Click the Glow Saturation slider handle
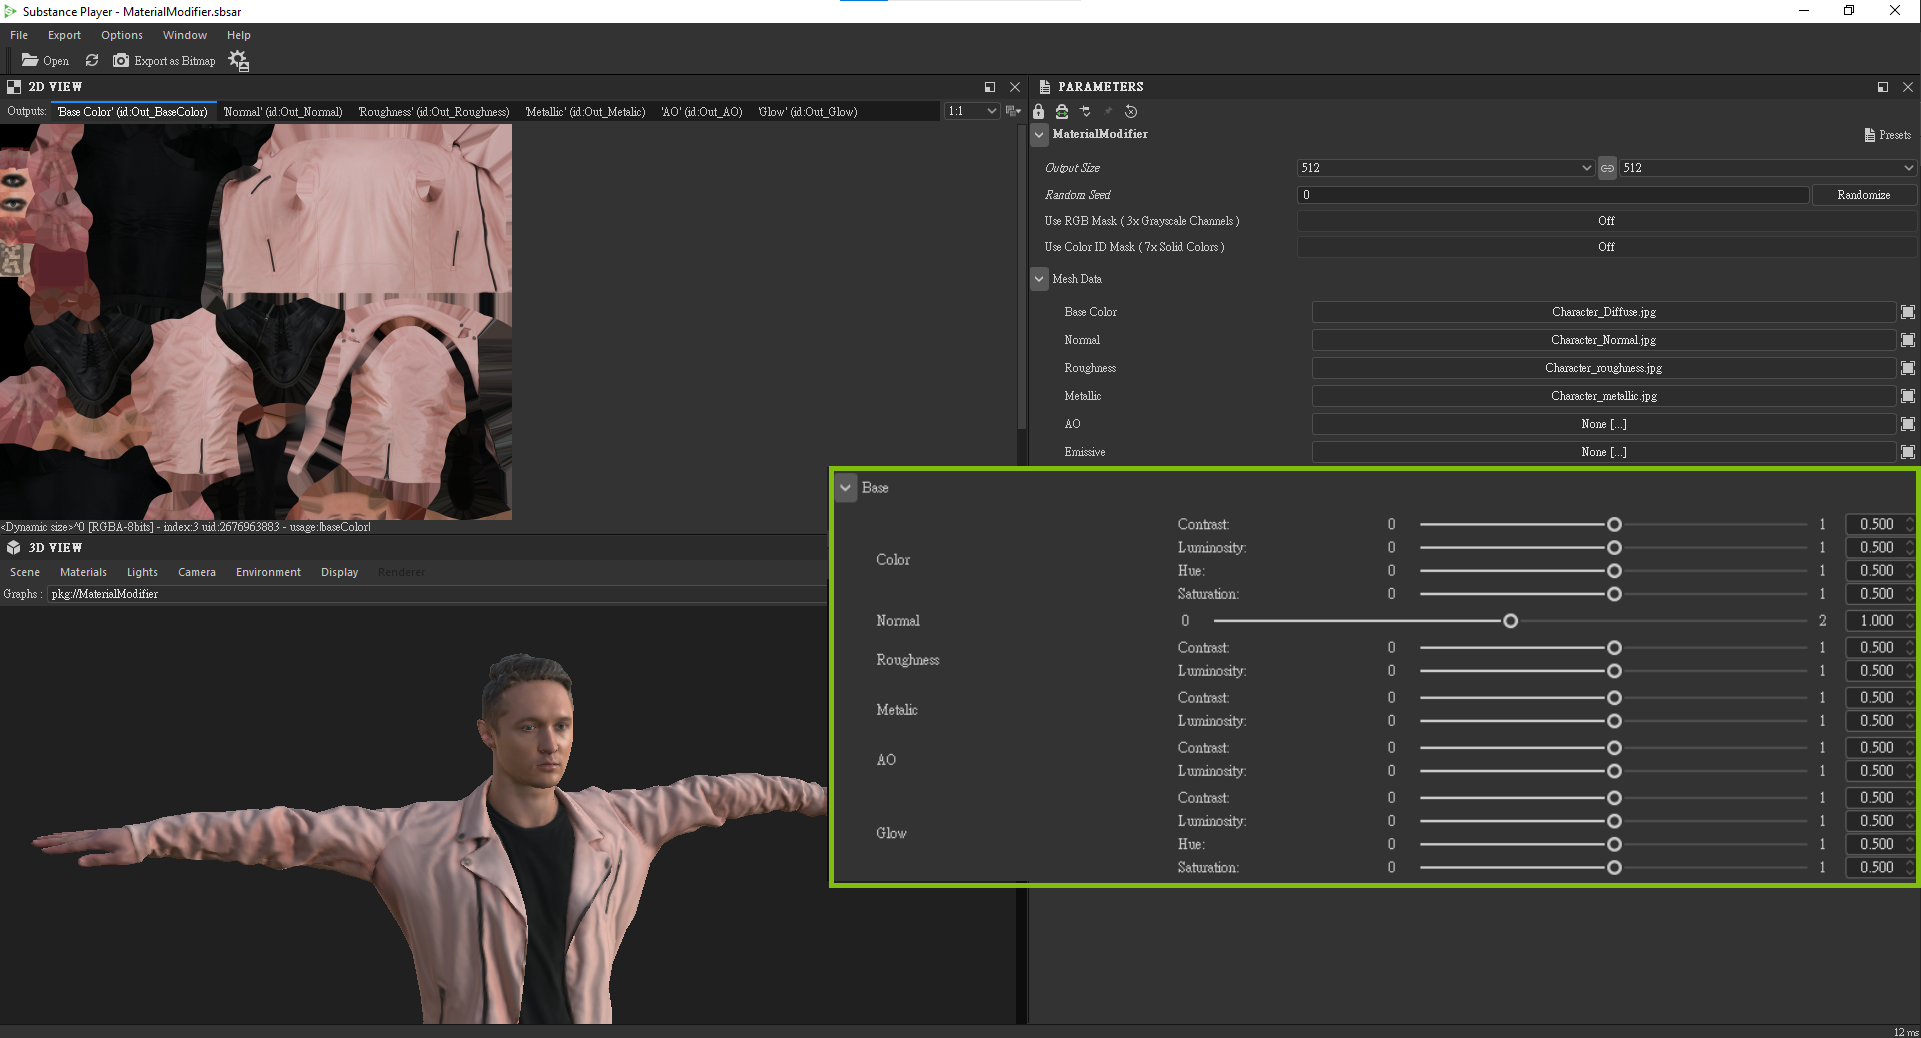 pos(1614,868)
